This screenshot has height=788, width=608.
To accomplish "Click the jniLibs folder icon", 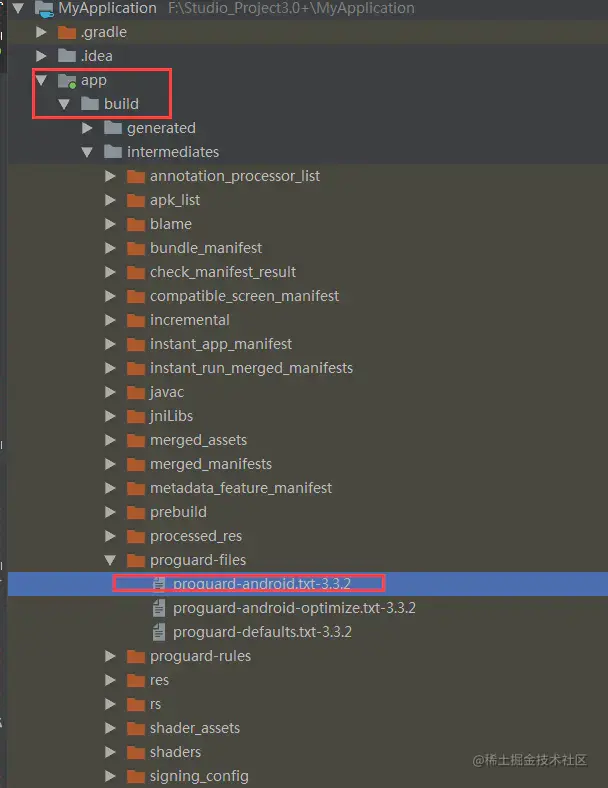I will tap(136, 416).
